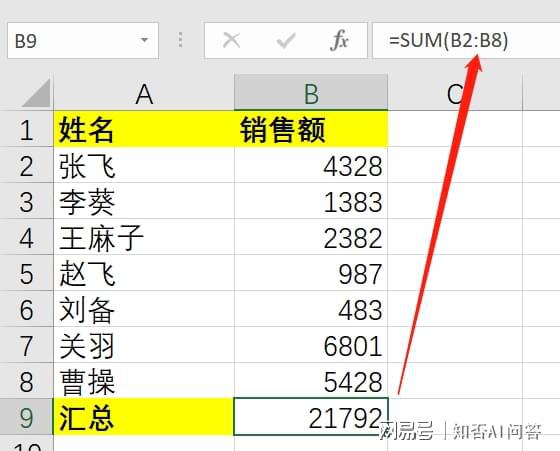Viewport: 560px width, 451px height.
Task: Select the 汇总 cell
Action: 144,417
